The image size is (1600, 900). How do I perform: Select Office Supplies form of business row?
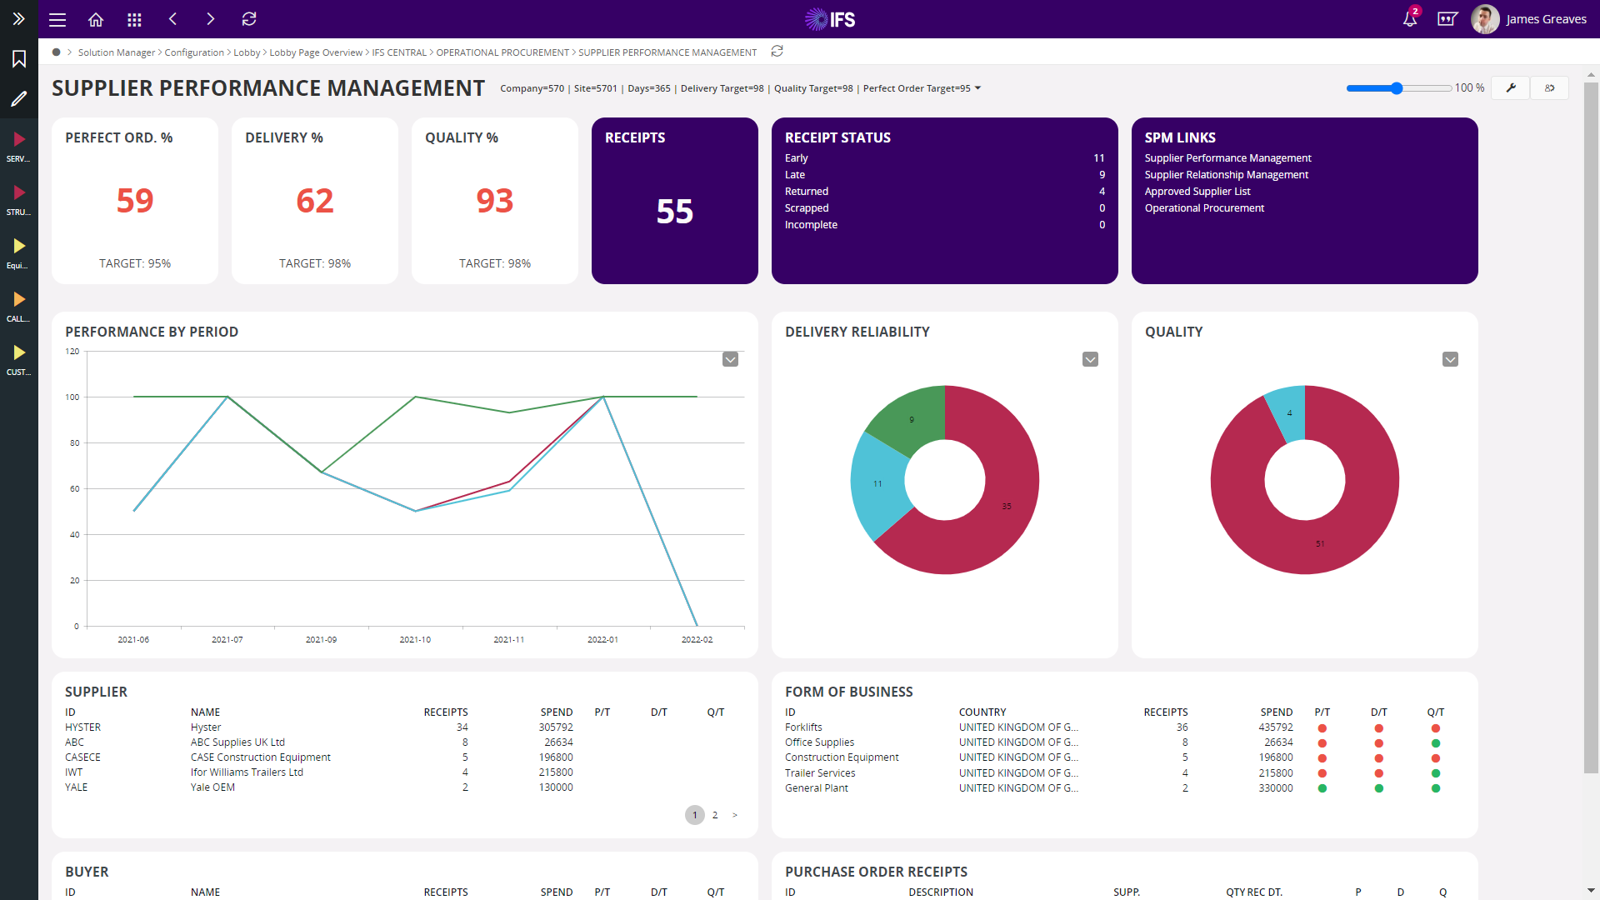(x=1124, y=742)
